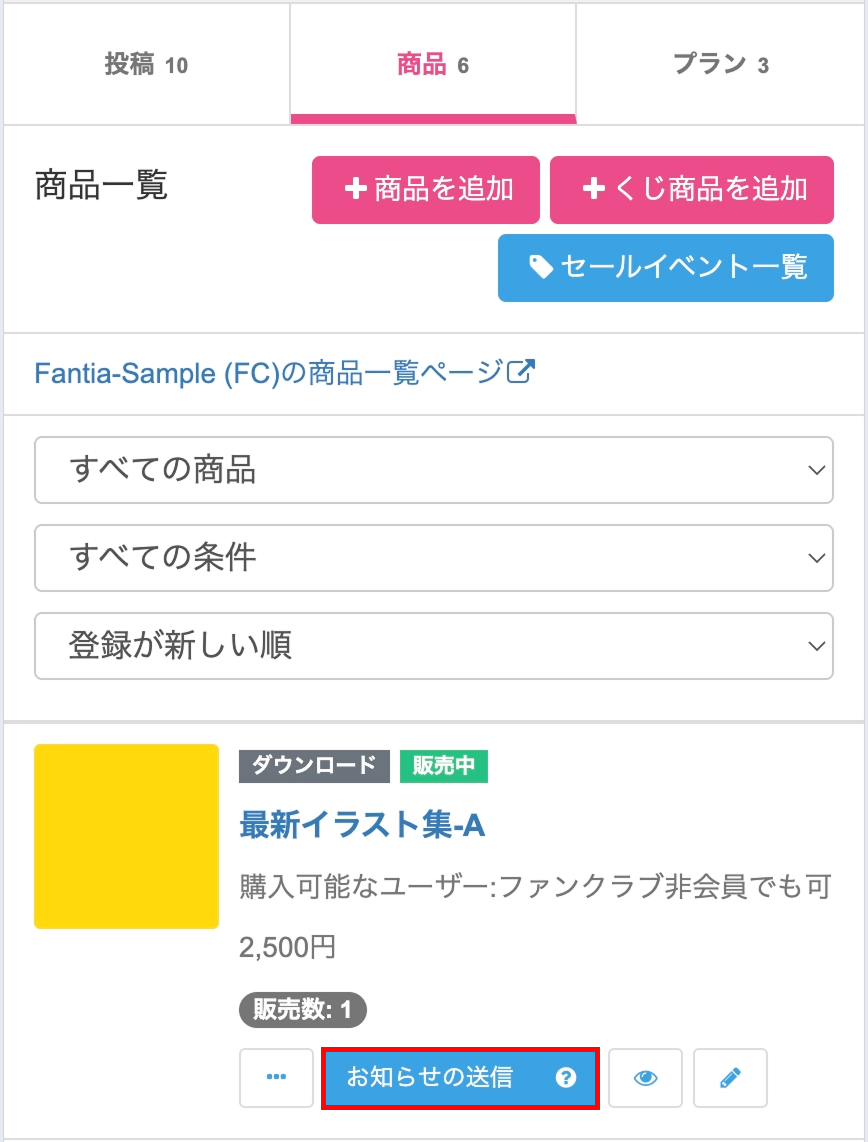
Task: Click the 販売数: 1 badge
Action: (x=303, y=1010)
